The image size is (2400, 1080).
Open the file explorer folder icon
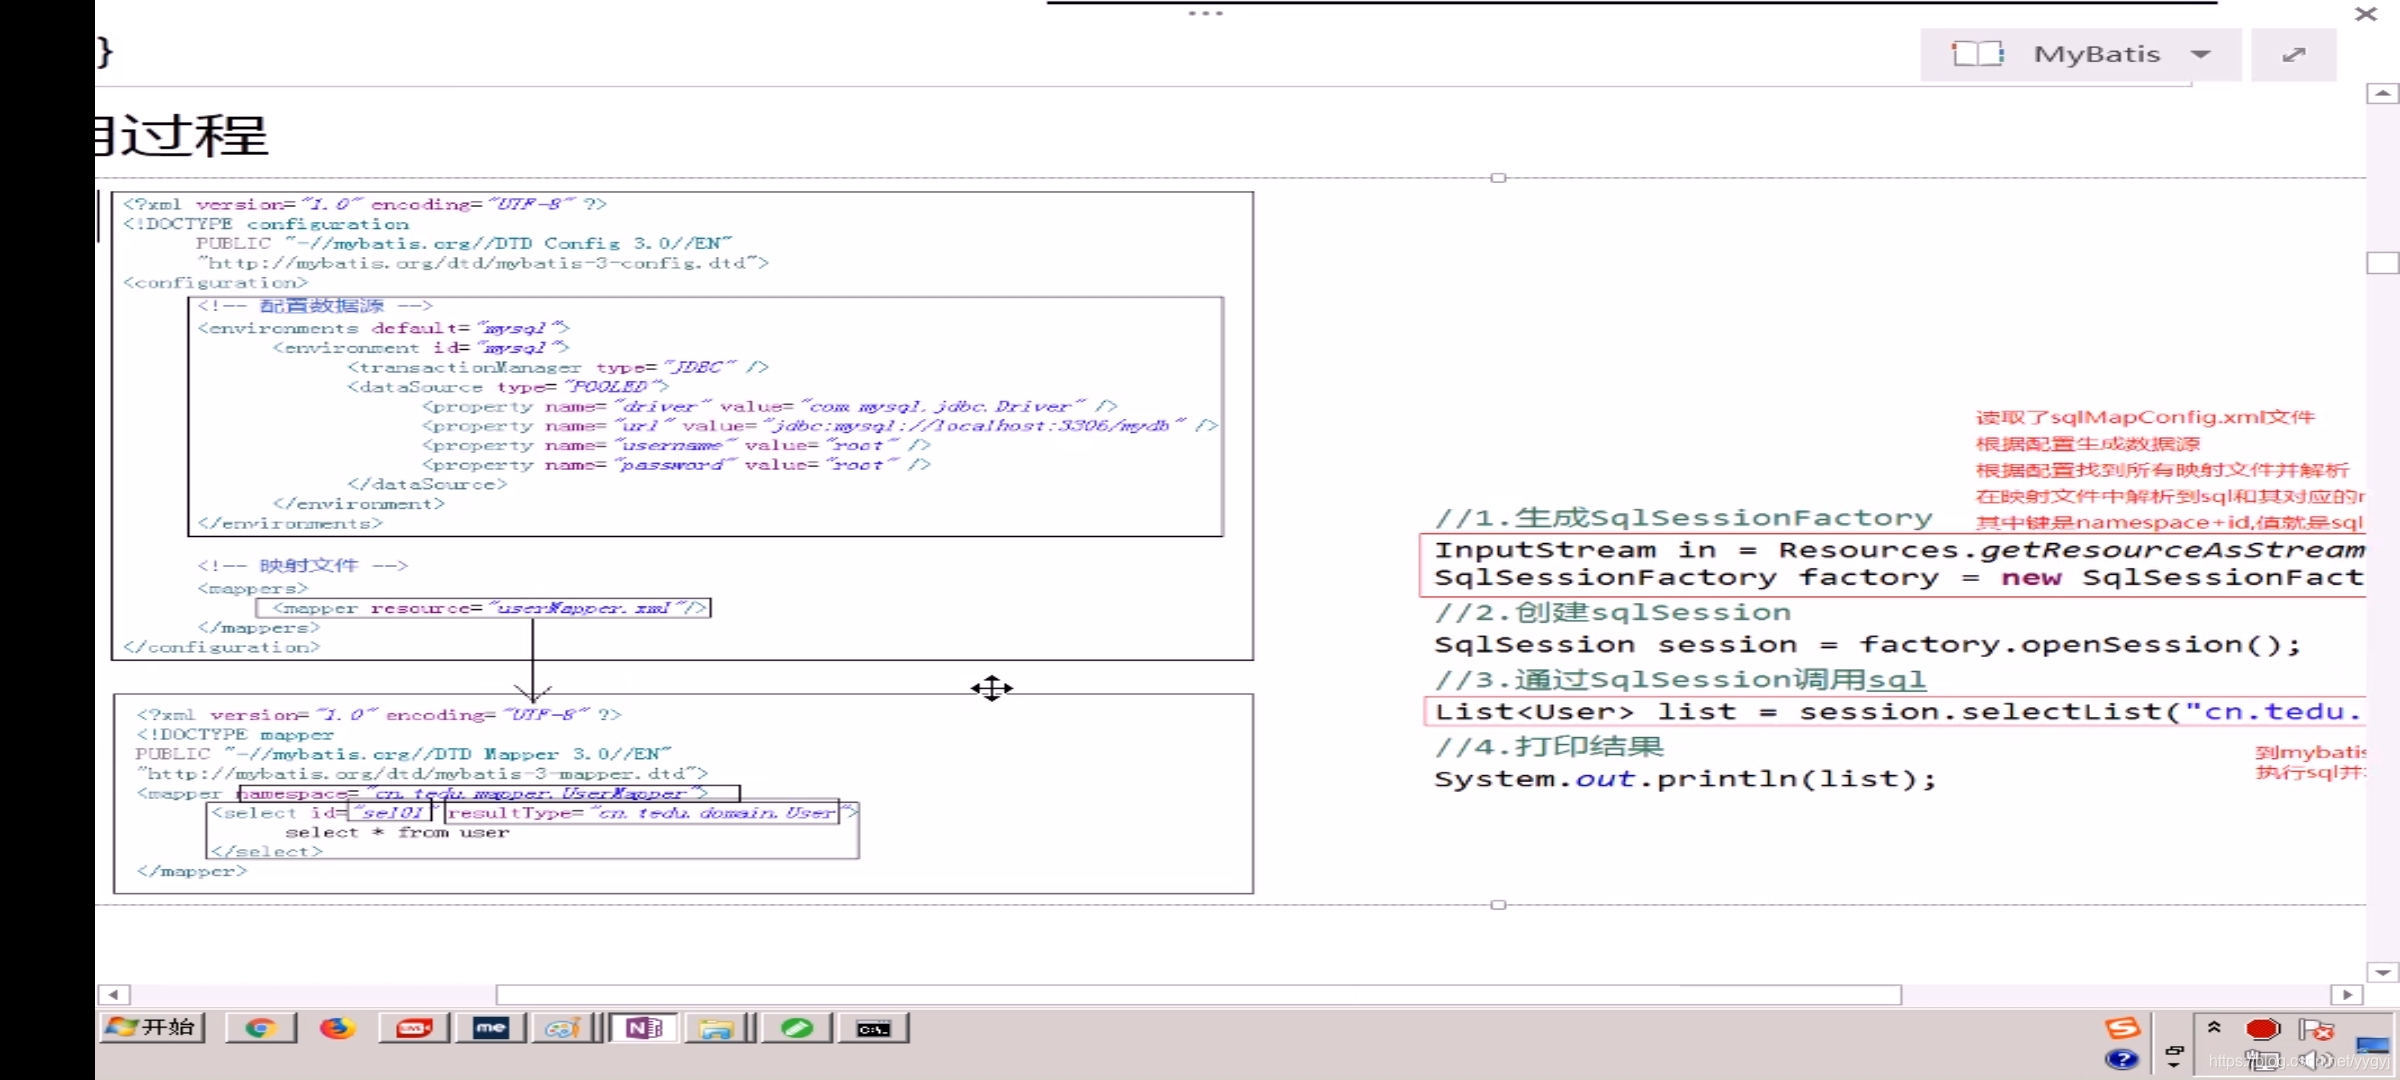(717, 1028)
